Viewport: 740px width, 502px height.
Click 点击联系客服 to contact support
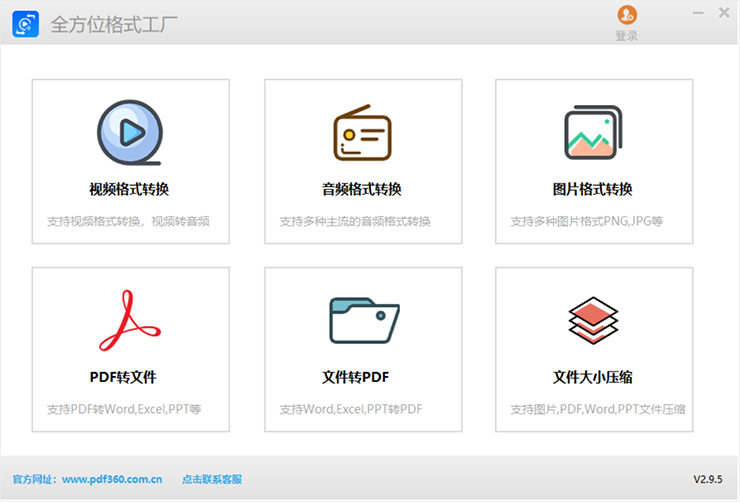click(212, 479)
